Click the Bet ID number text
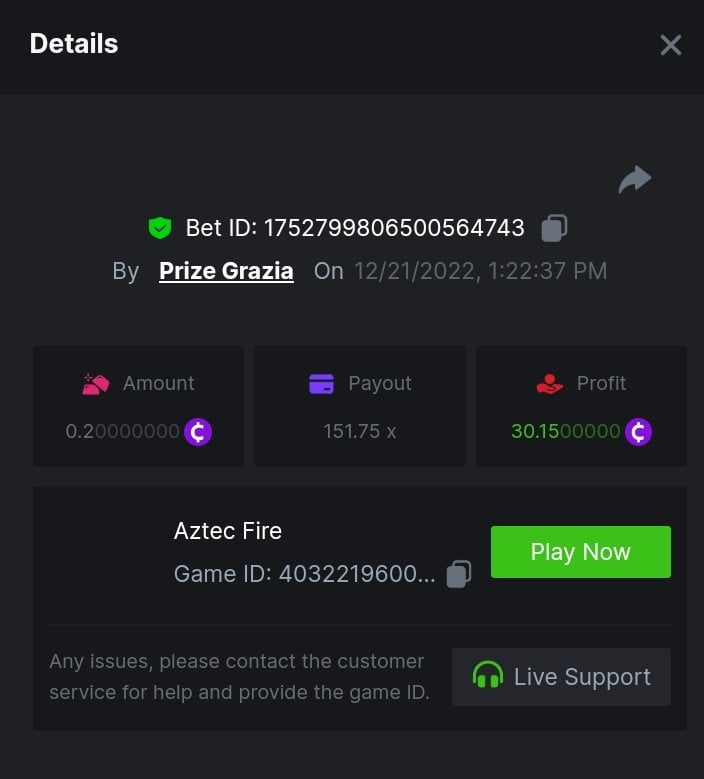 tap(394, 228)
